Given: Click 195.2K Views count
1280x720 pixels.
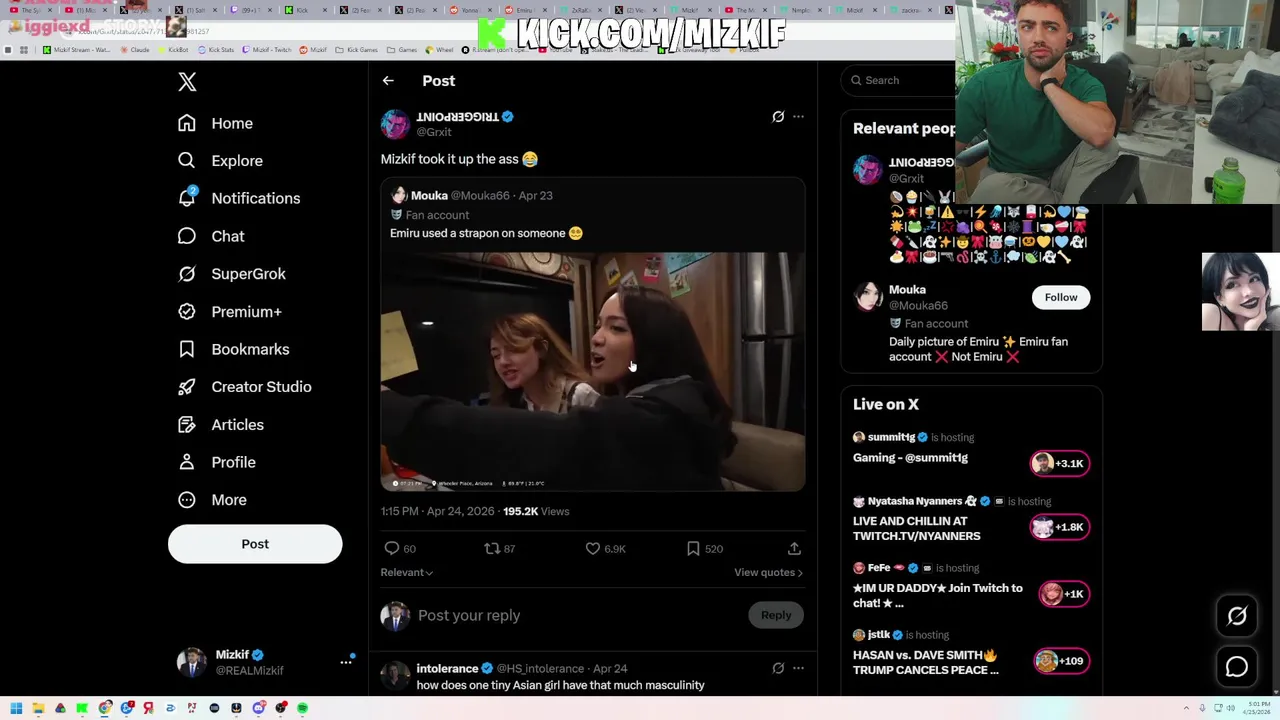Looking at the screenshot, I should (536, 511).
